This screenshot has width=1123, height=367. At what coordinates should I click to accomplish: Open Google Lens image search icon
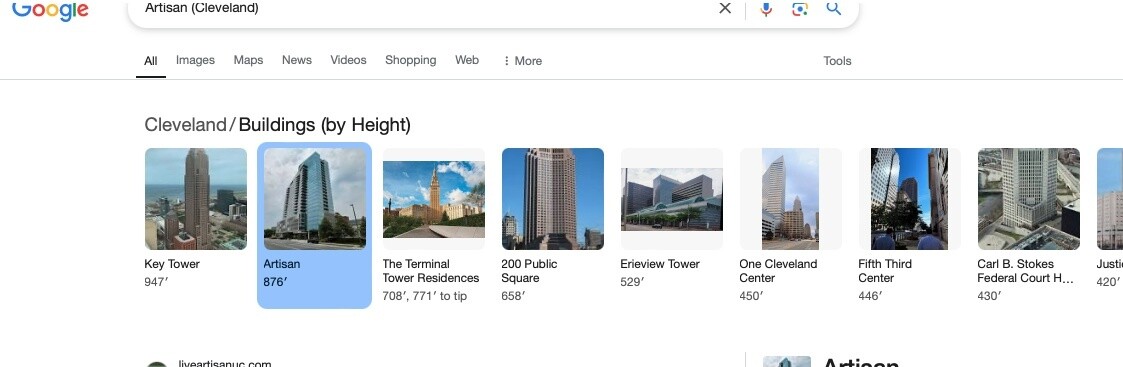coord(799,9)
